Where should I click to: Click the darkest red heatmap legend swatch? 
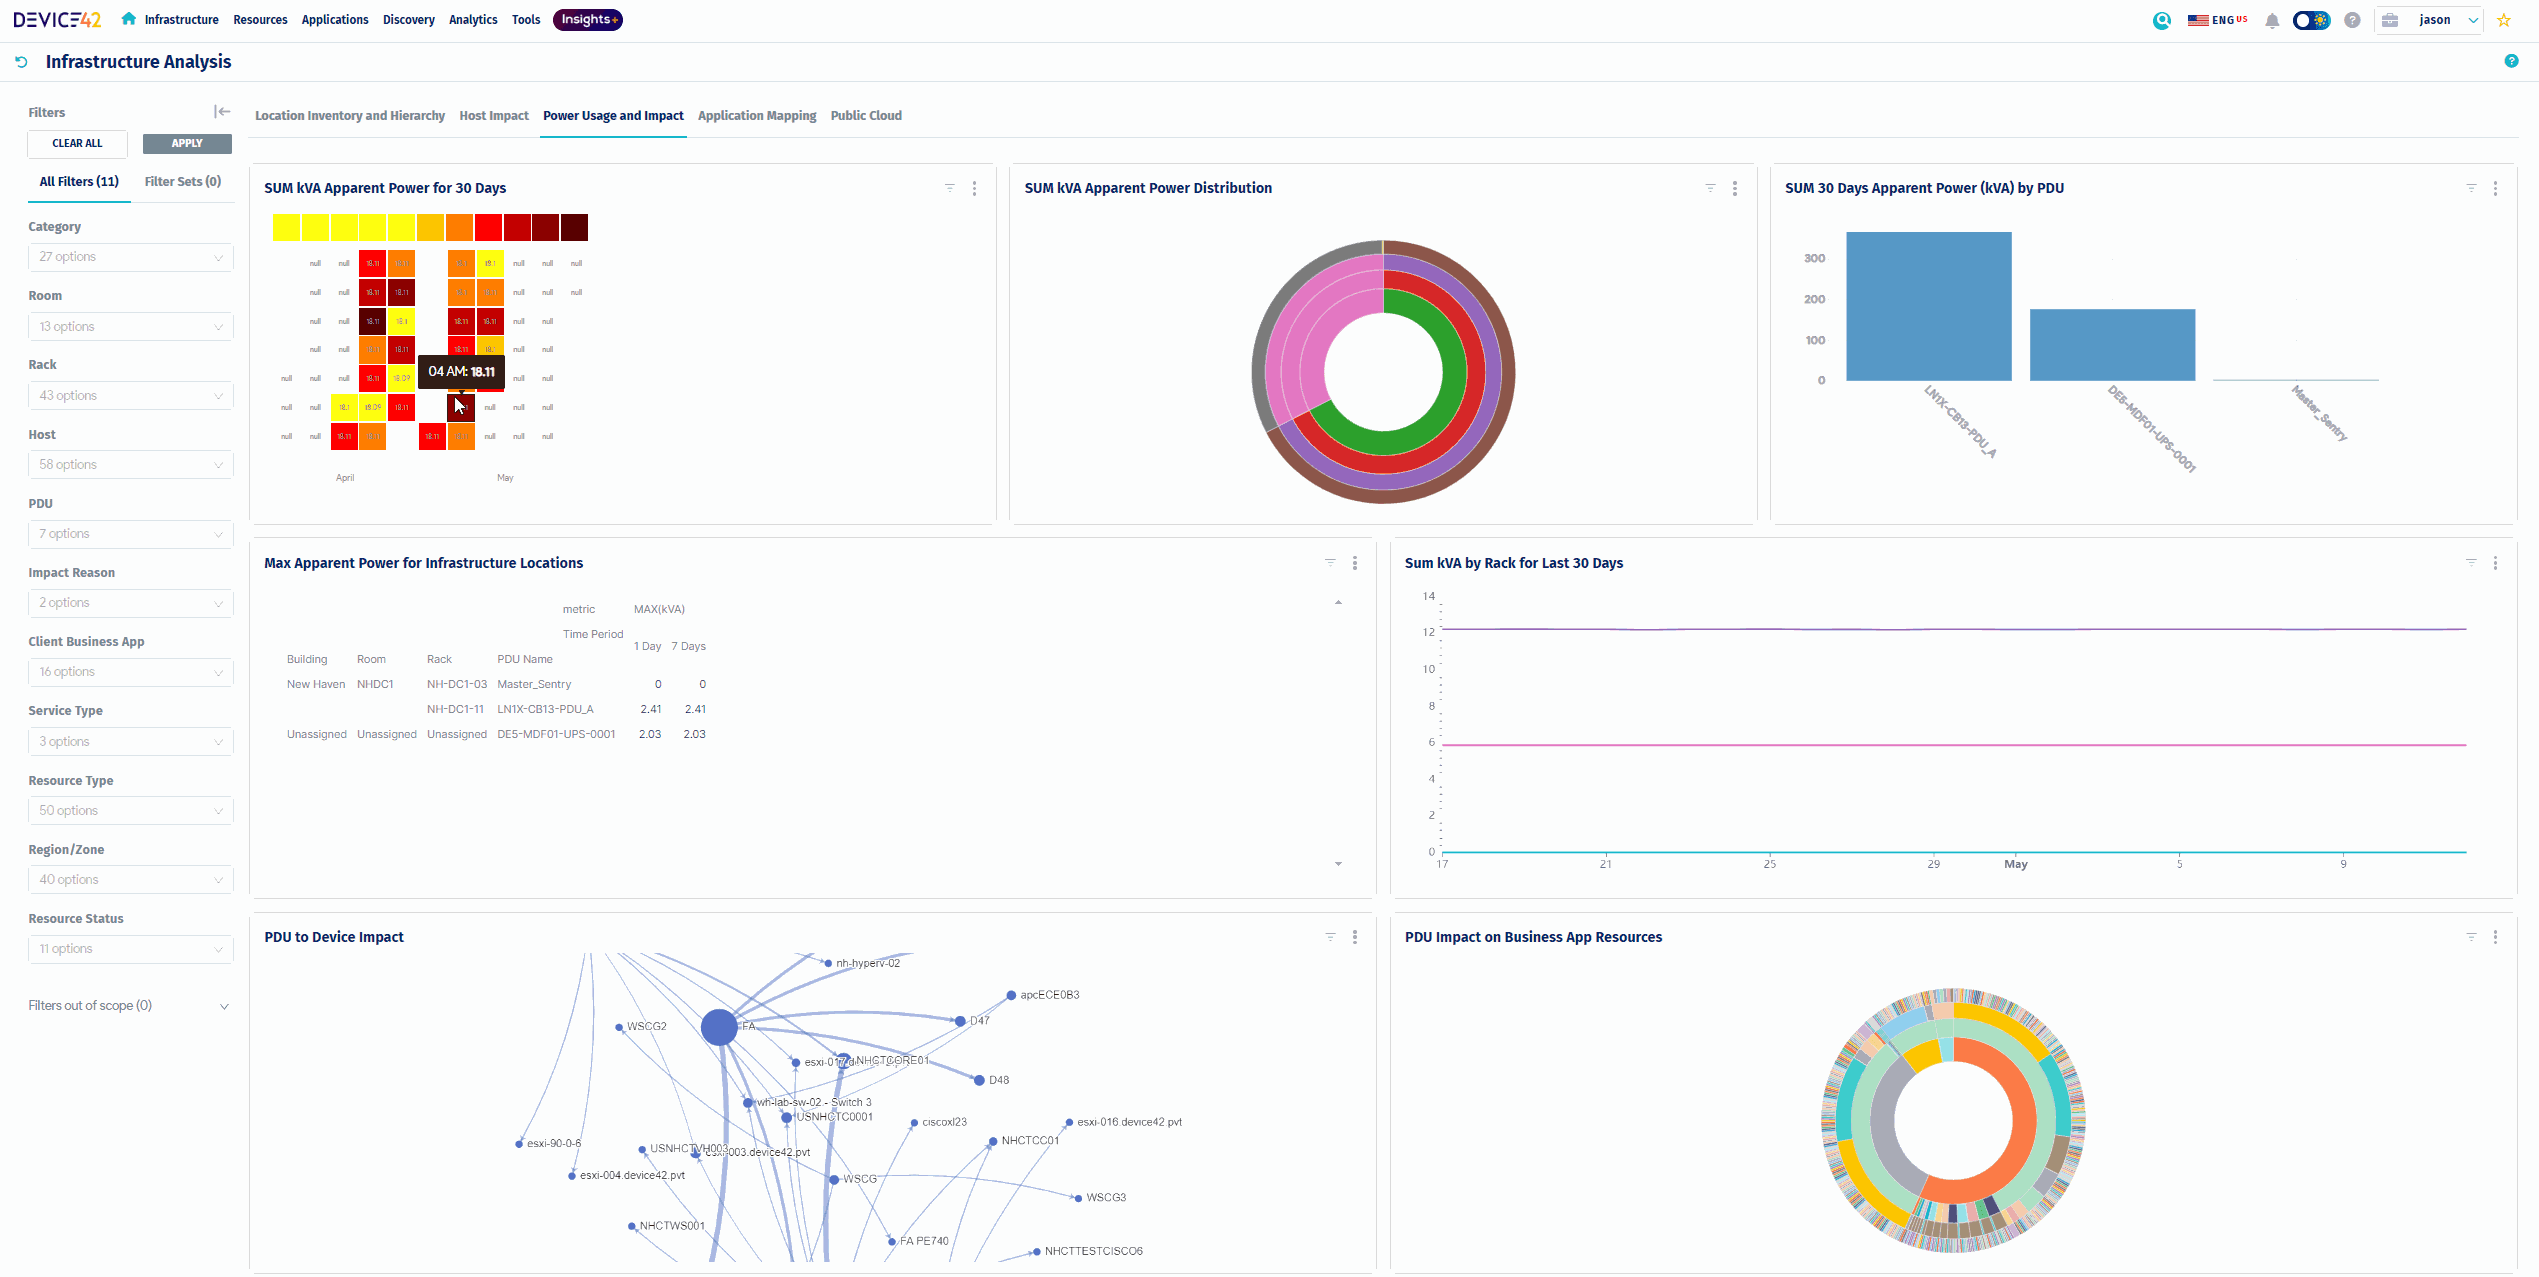pos(574,228)
